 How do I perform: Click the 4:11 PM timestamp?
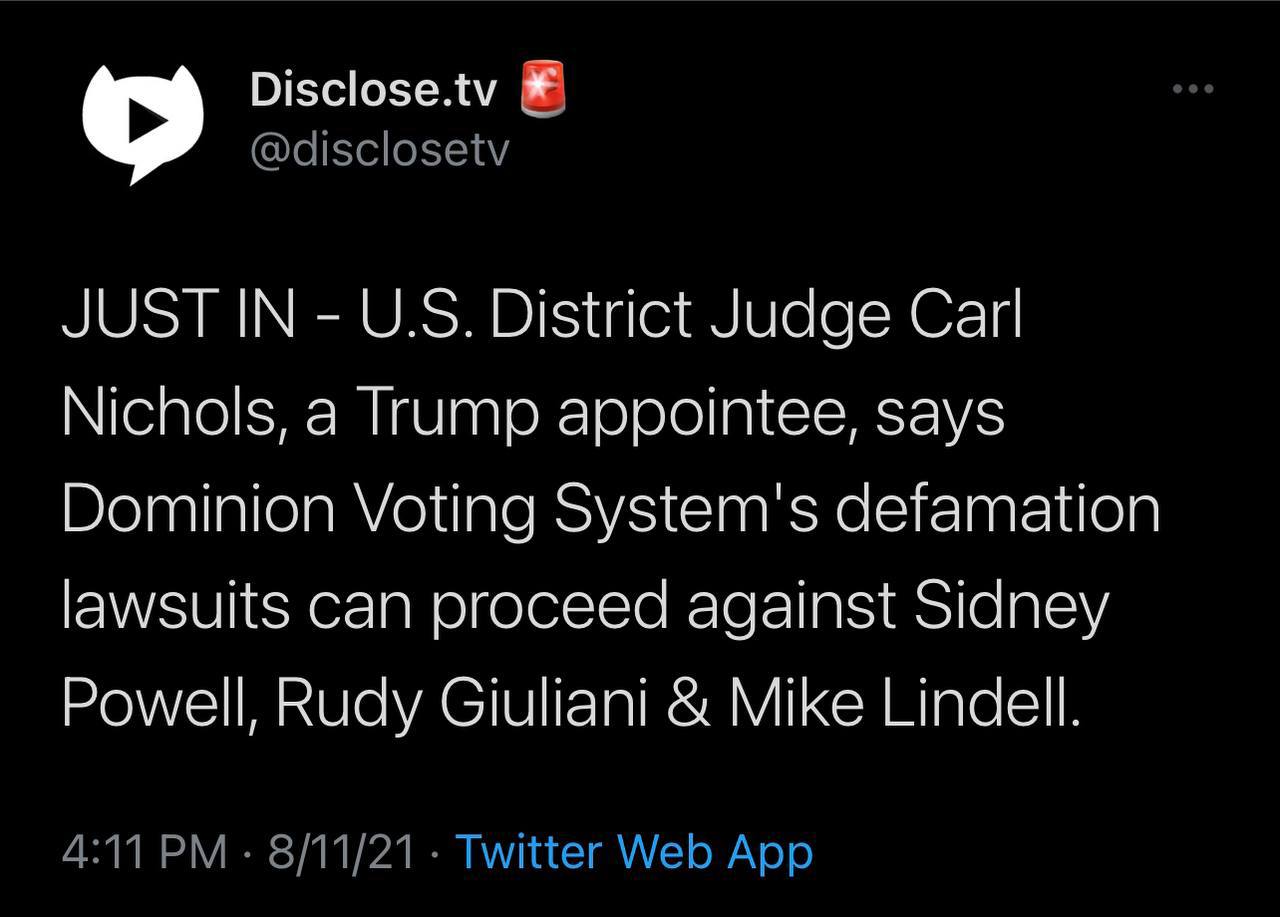(144, 852)
